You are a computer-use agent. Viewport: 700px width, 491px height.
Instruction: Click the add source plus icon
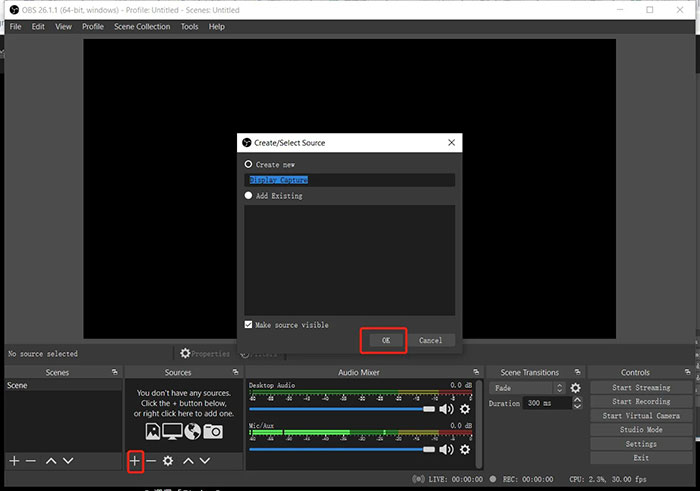135,461
